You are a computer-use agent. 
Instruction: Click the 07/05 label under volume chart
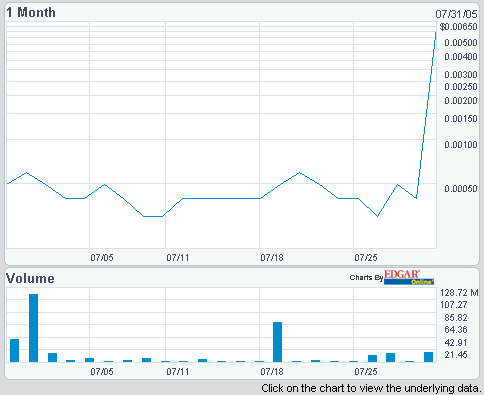pos(102,371)
